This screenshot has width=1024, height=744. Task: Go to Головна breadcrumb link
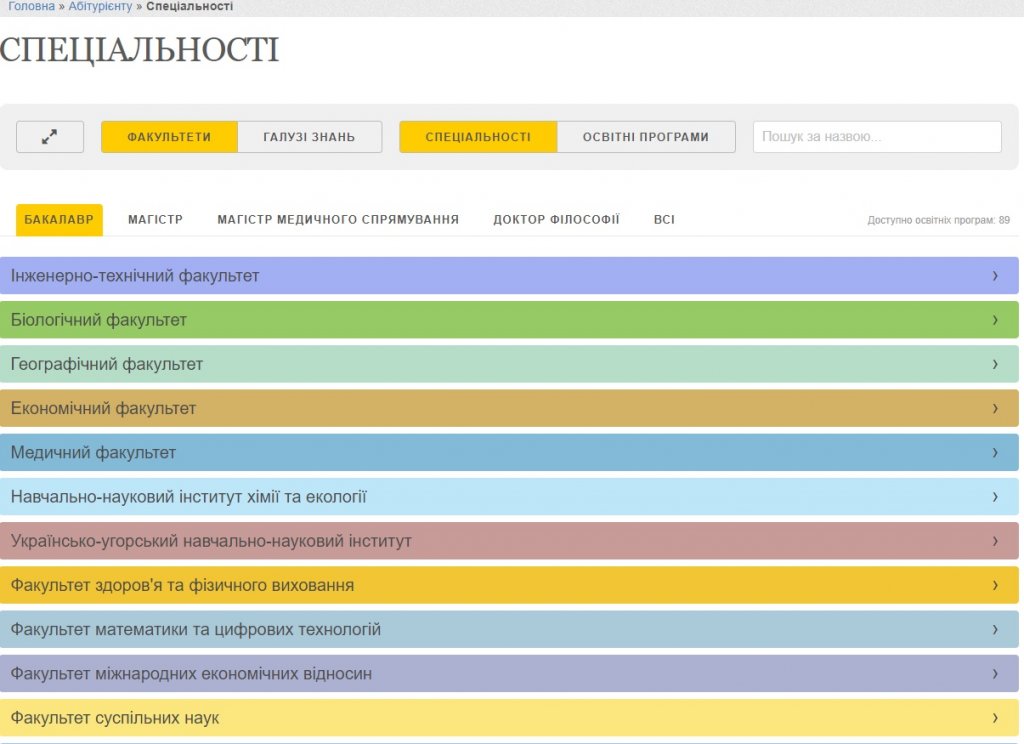31,6
